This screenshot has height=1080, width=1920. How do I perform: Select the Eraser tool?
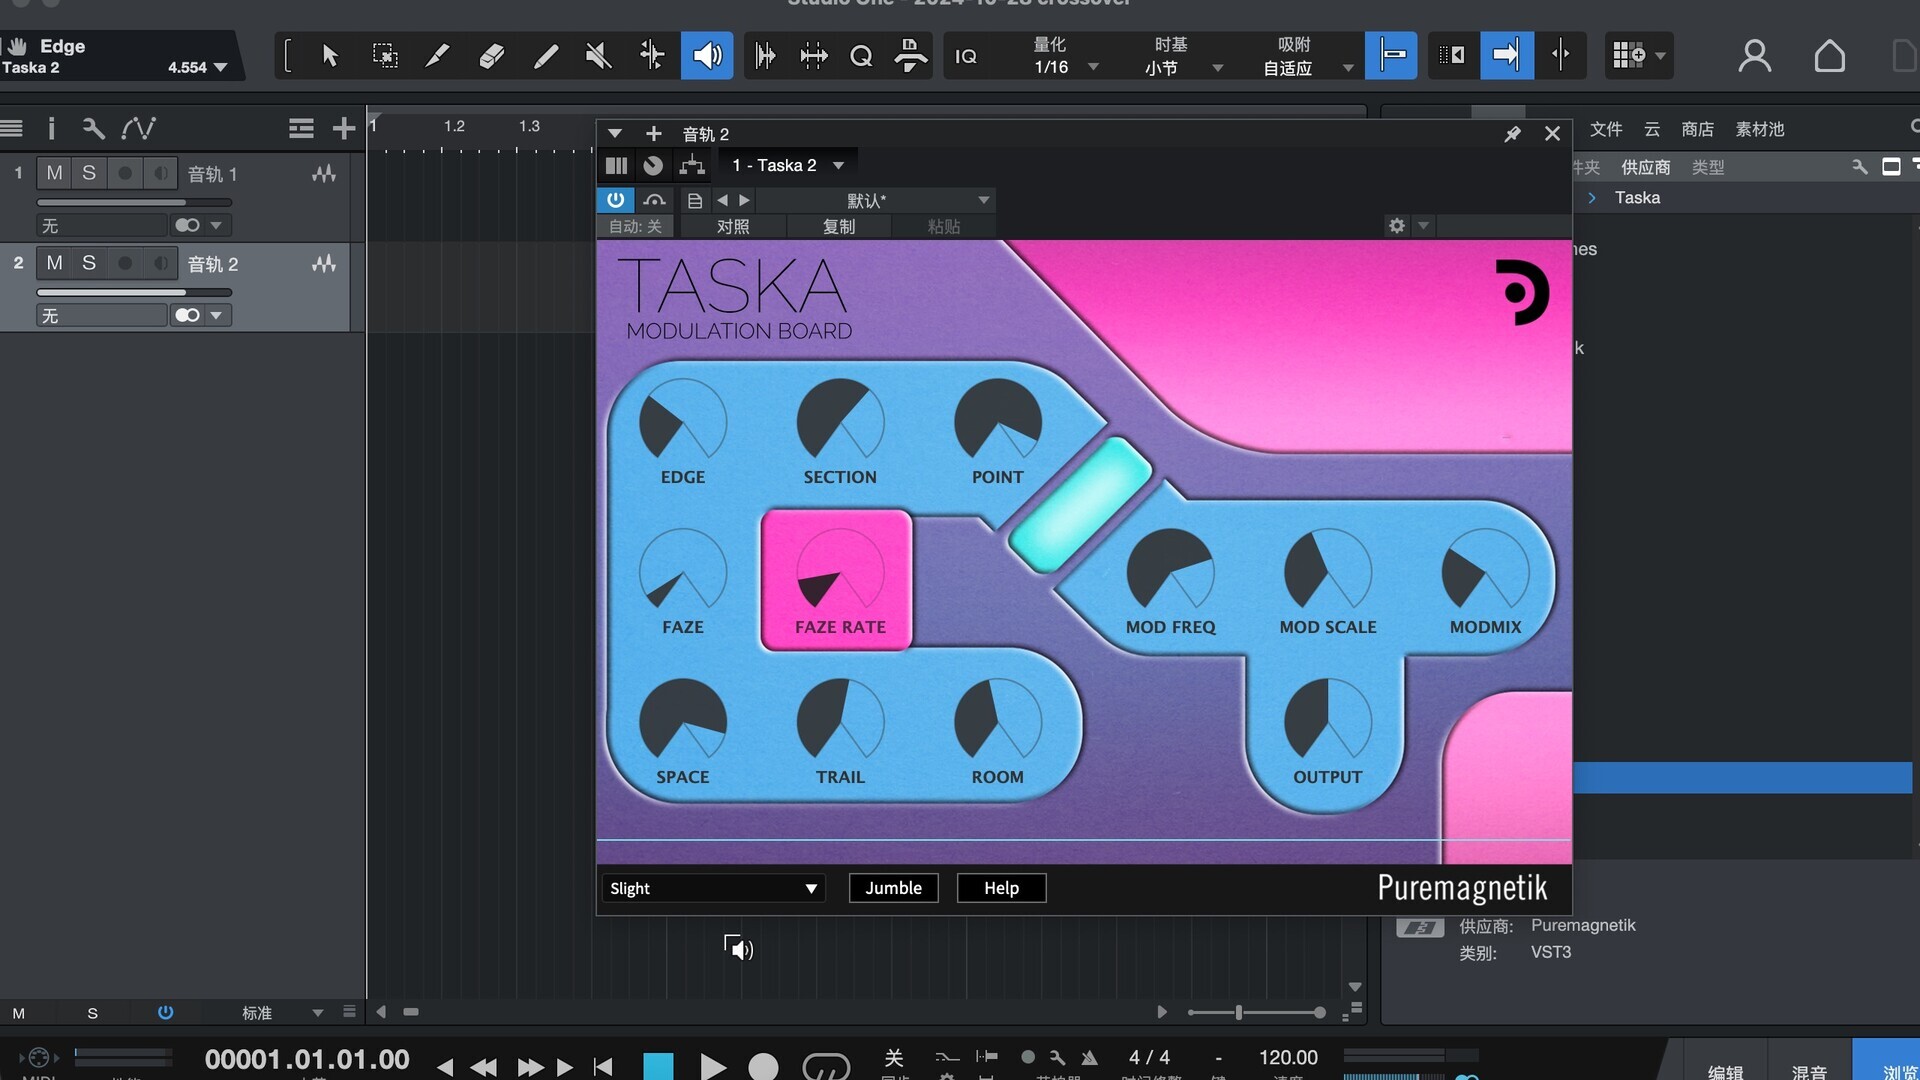click(x=491, y=55)
